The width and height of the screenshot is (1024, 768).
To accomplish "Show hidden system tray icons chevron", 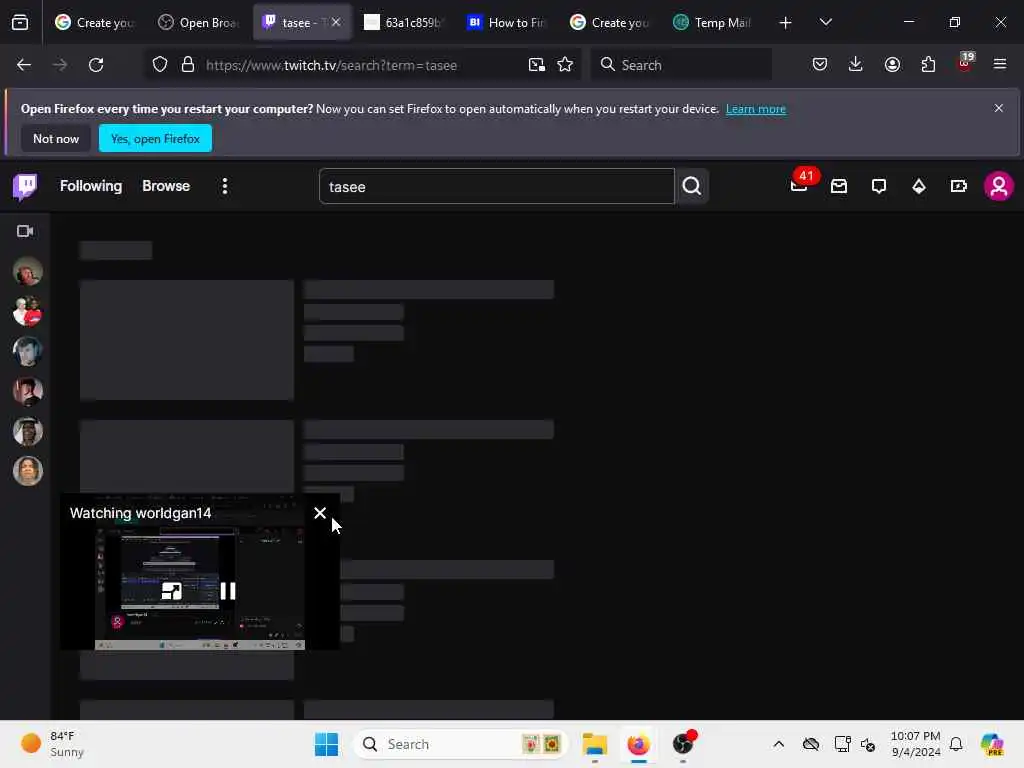I will coord(778,744).
